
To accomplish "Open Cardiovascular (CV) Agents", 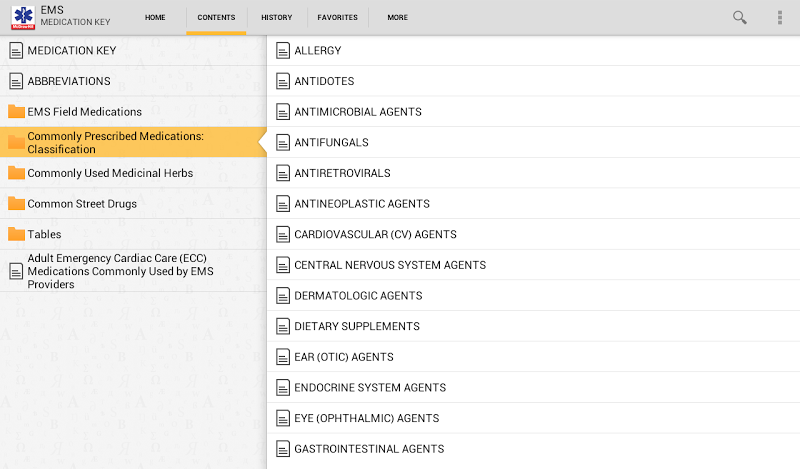I will tap(375, 234).
